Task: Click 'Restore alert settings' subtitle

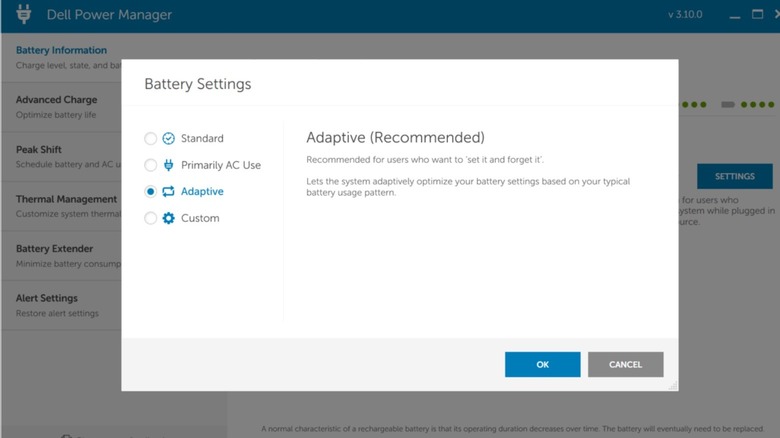Action: point(57,314)
